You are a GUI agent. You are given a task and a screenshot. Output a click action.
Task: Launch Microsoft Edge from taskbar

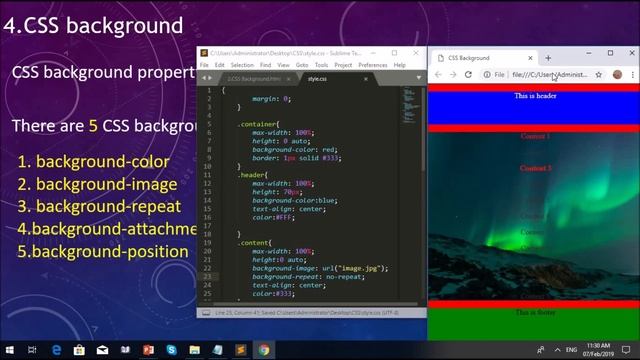click(56, 350)
